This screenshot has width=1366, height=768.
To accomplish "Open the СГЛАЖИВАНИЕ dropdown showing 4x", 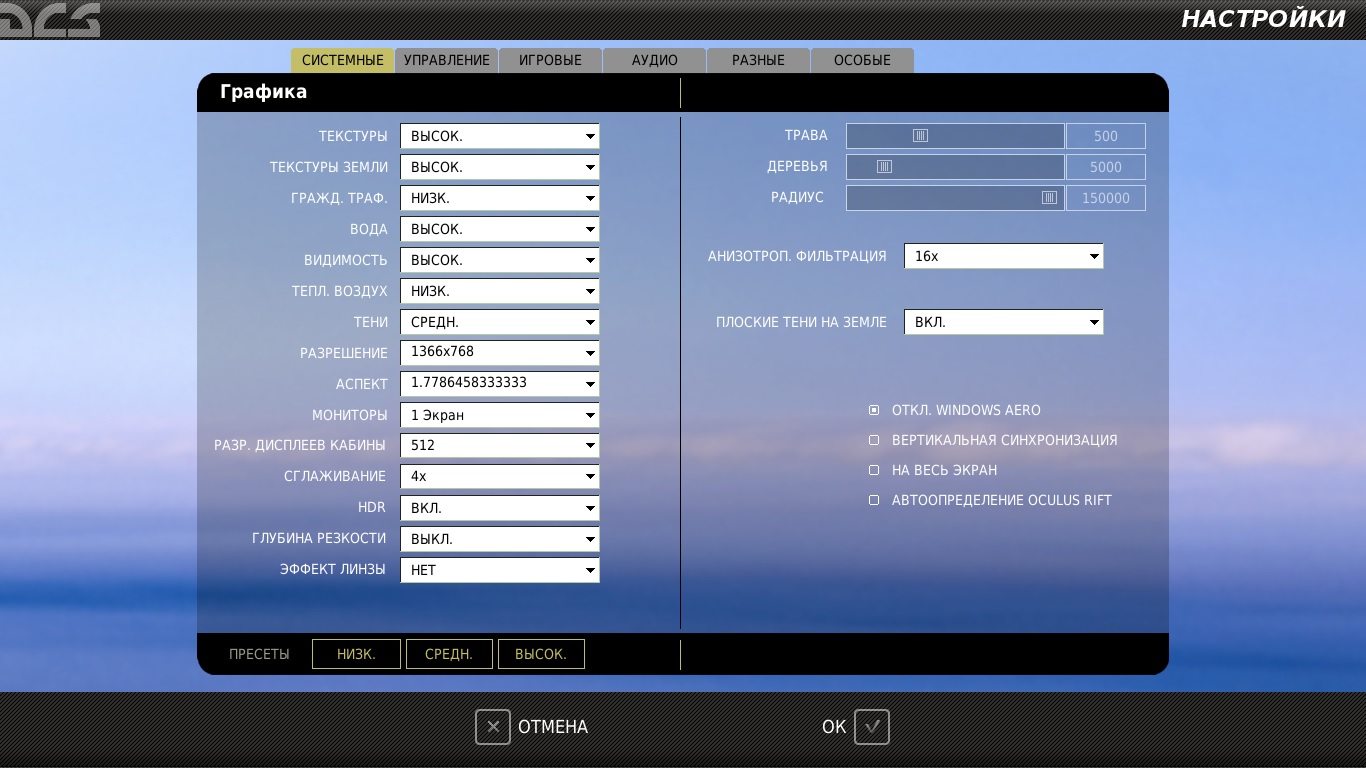I will coord(500,477).
